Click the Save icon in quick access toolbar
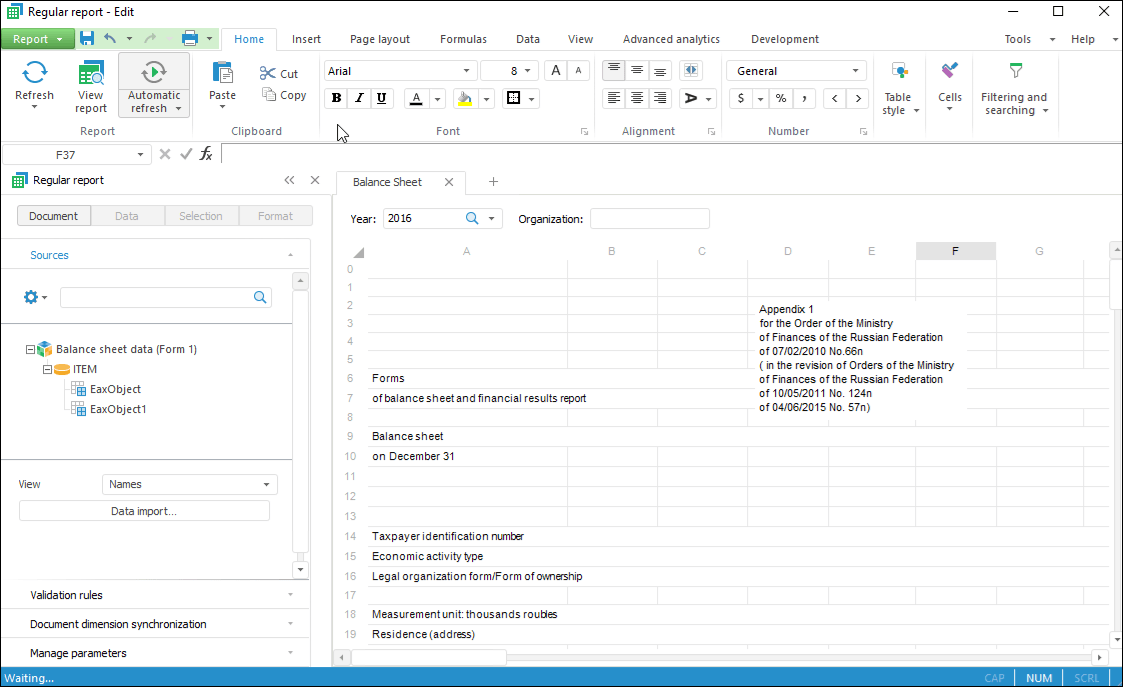1123x687 pixels. 87,39
